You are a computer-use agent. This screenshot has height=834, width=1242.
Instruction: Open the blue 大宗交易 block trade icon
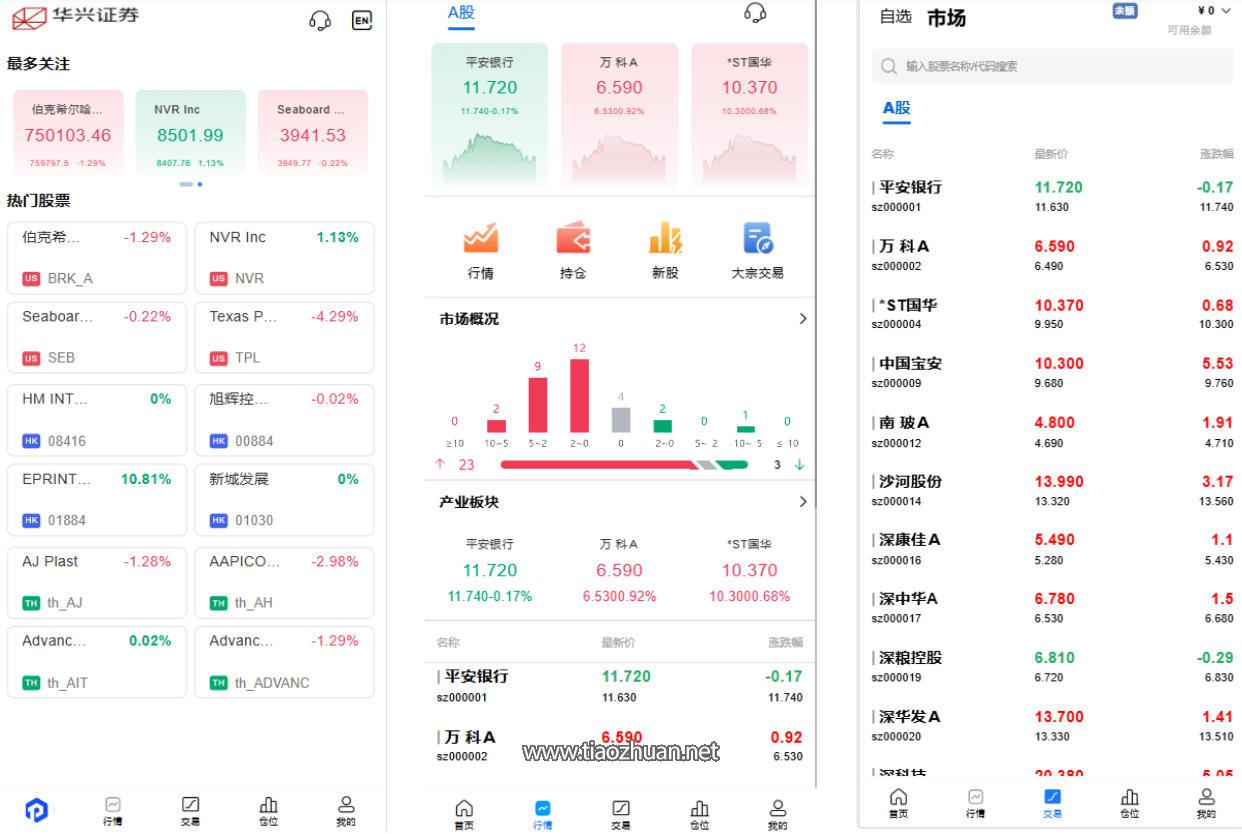click(757, 240)
